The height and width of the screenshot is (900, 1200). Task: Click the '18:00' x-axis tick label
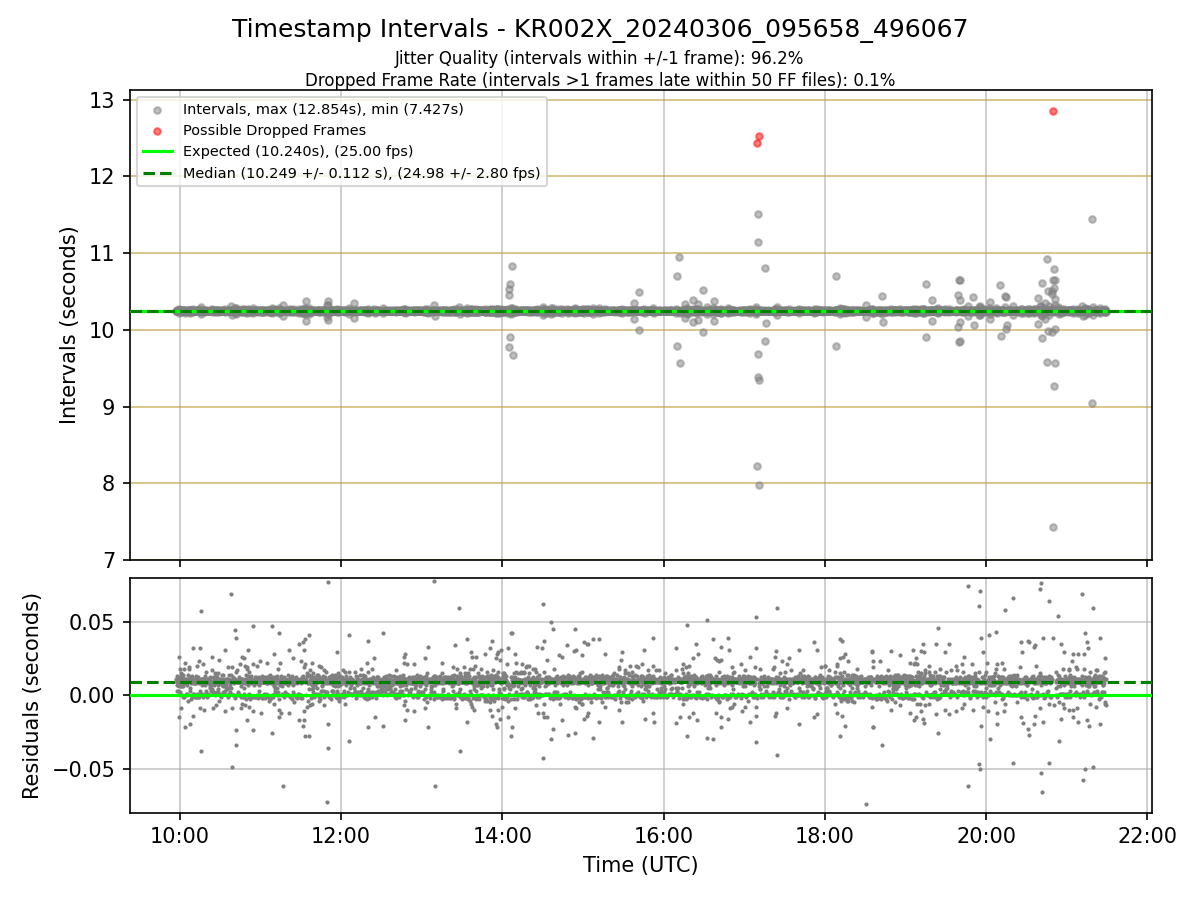click(x=825, y=836)
